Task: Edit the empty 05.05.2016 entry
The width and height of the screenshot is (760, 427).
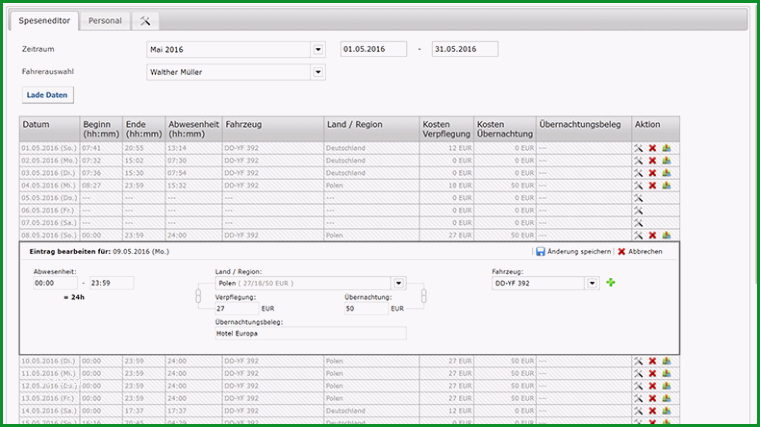Action: click(638, 198)
